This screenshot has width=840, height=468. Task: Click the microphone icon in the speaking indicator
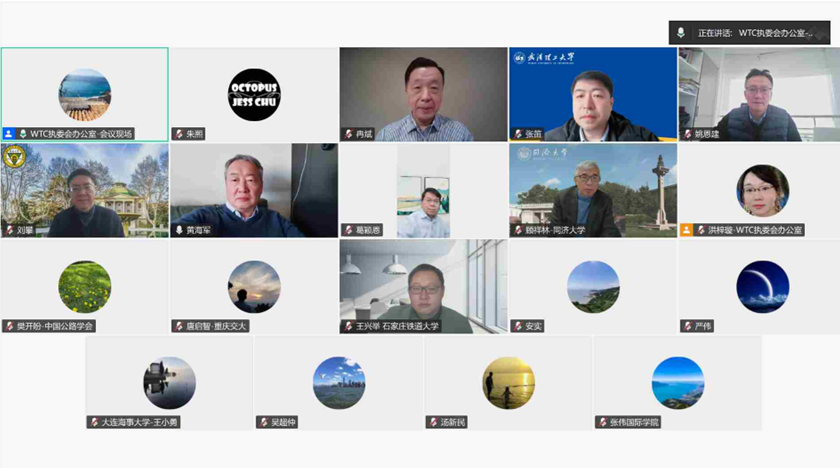(681, 33)
